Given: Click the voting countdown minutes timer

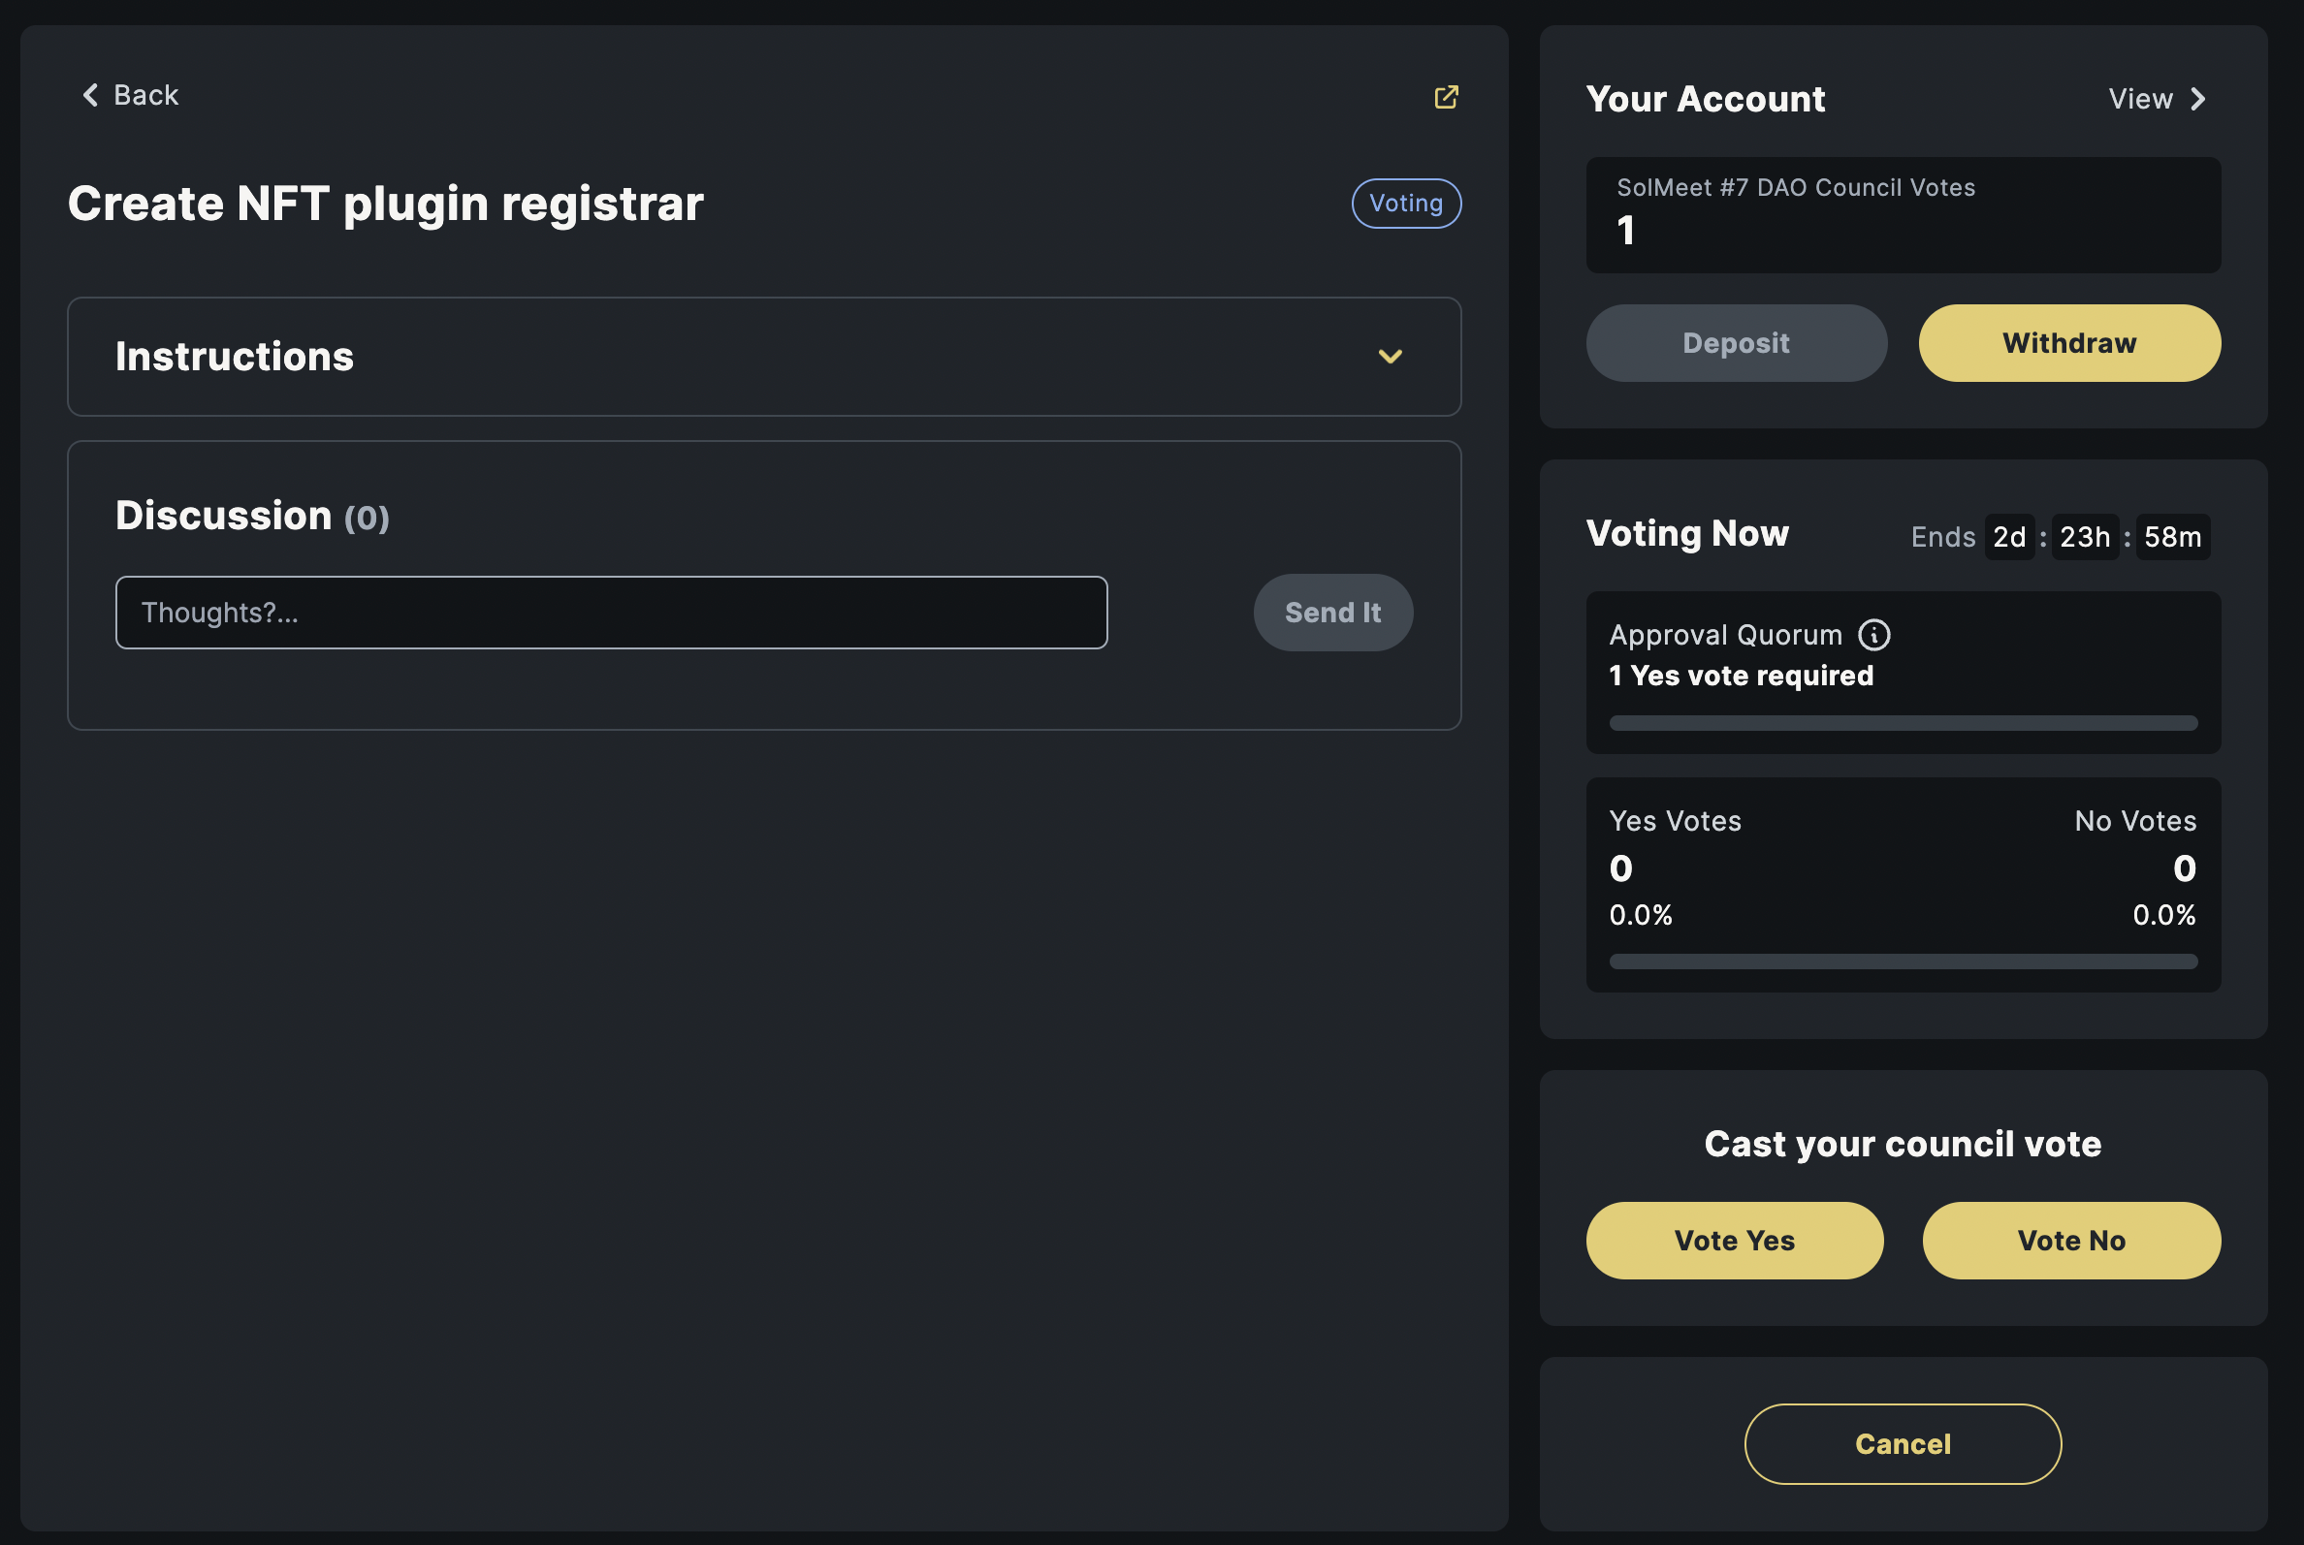Looking at the screenshot, I should pos(2172,537).
